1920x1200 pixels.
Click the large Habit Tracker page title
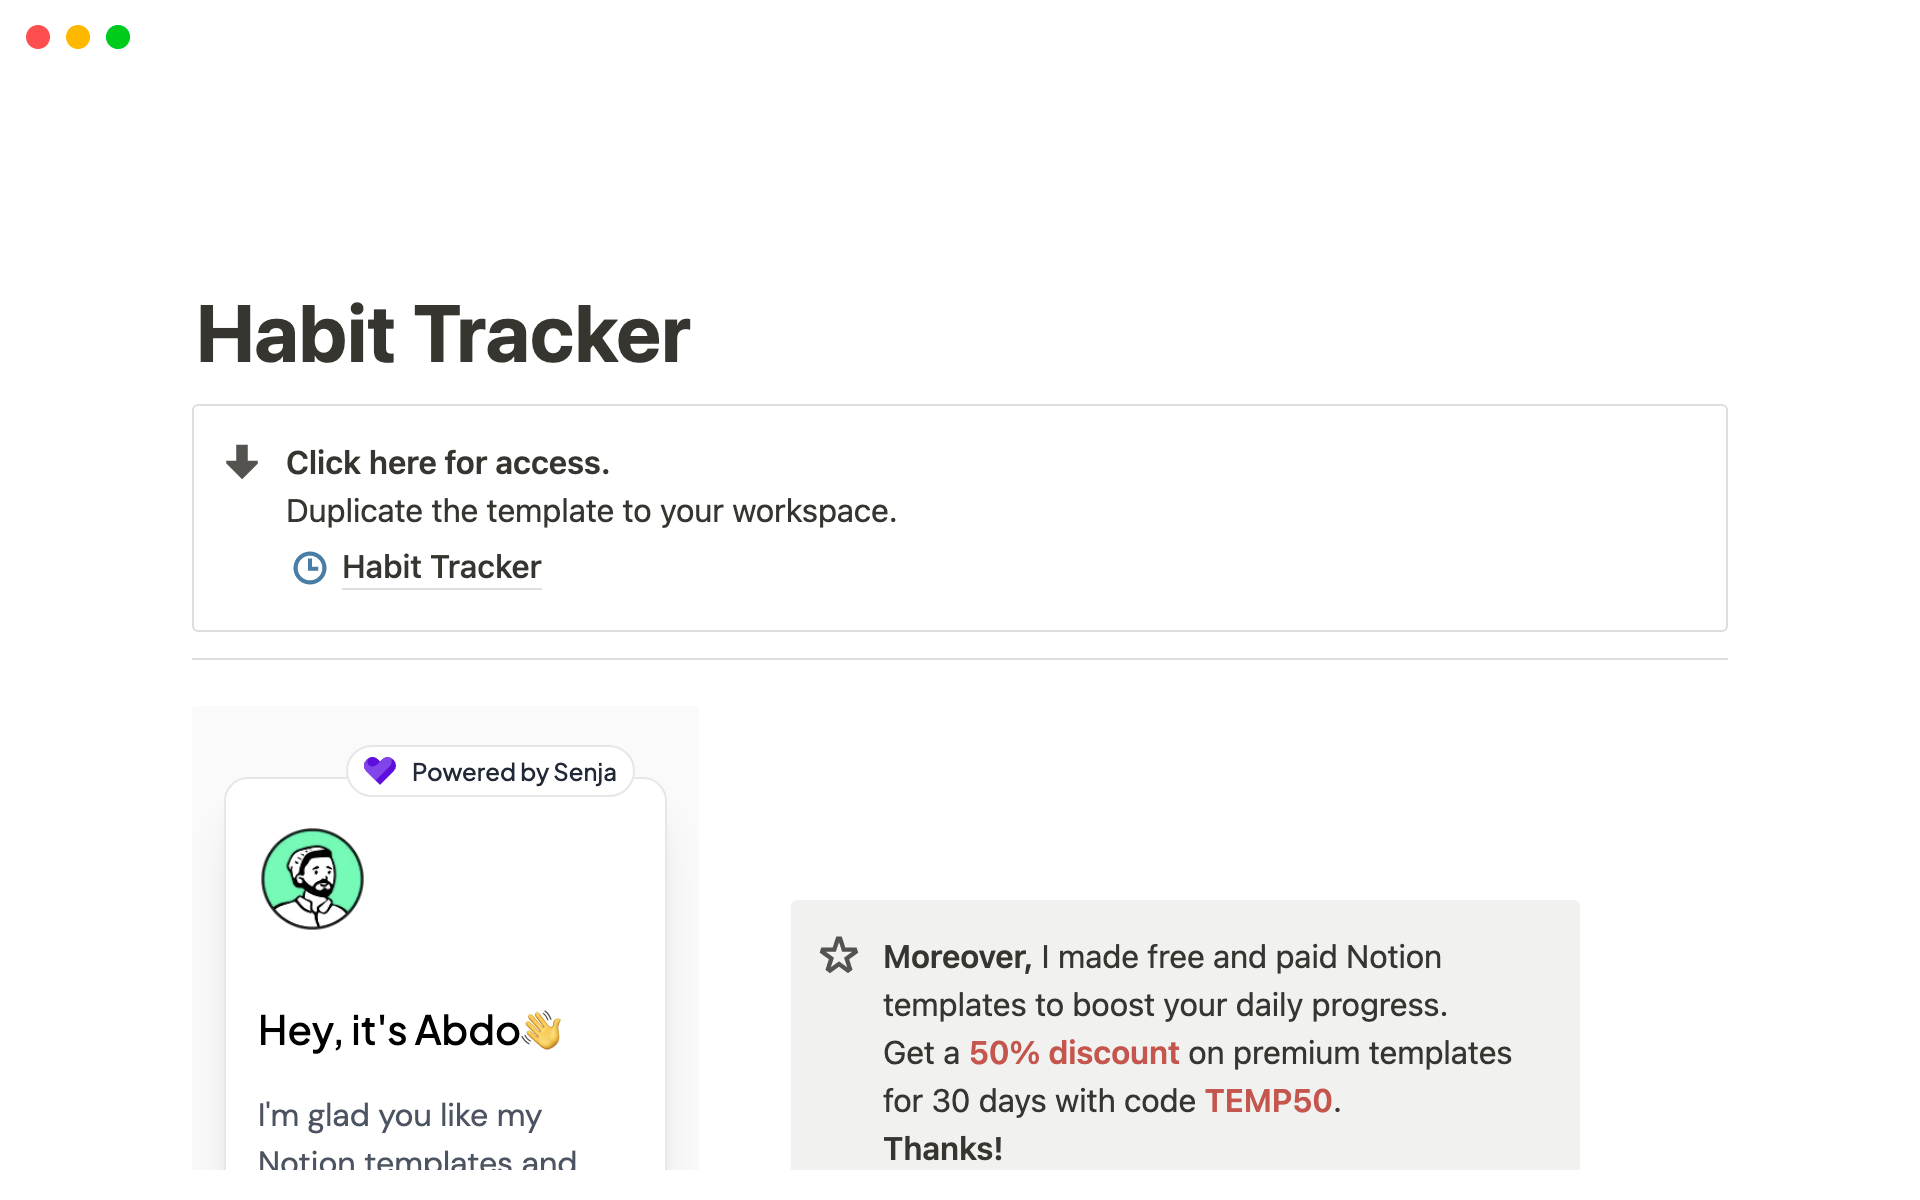pos(443,334)
